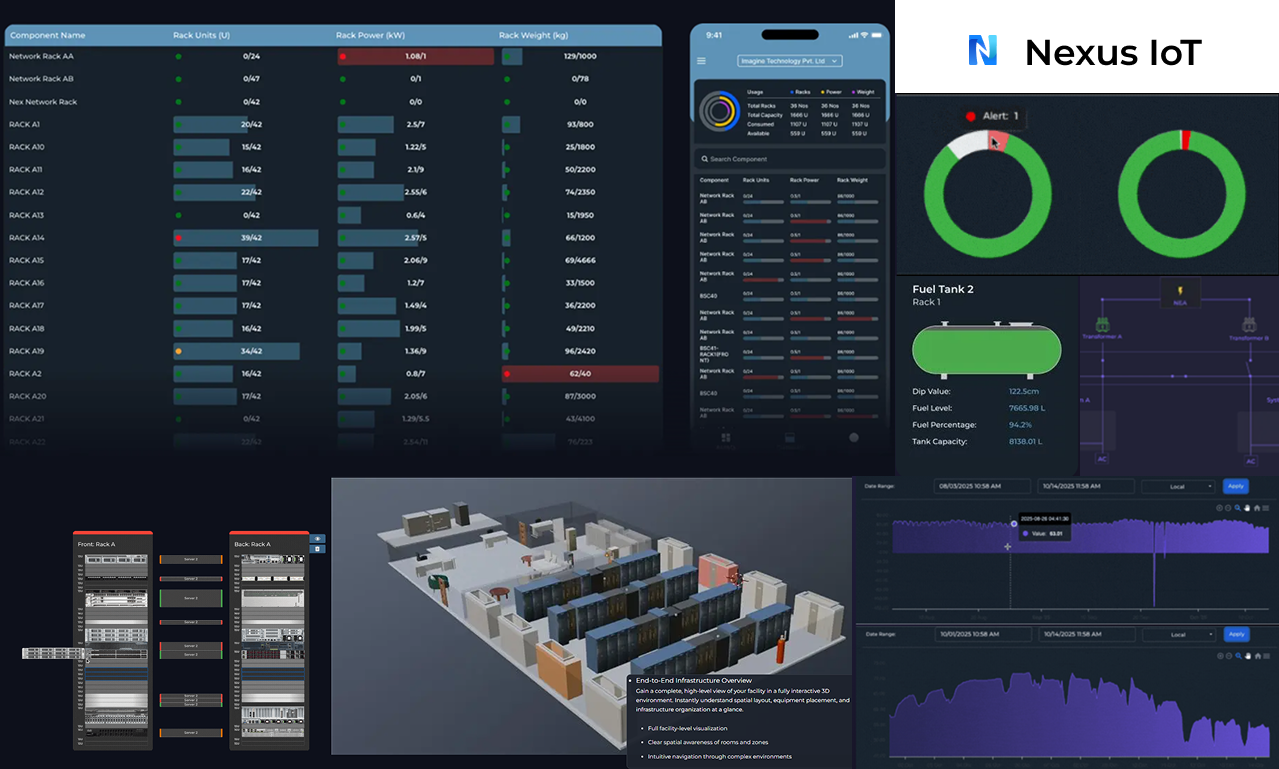The height and width of the screenshot is (769, 1279).
Task: Select the pan hand tool on the lower chart
Action: [1247, 656]
